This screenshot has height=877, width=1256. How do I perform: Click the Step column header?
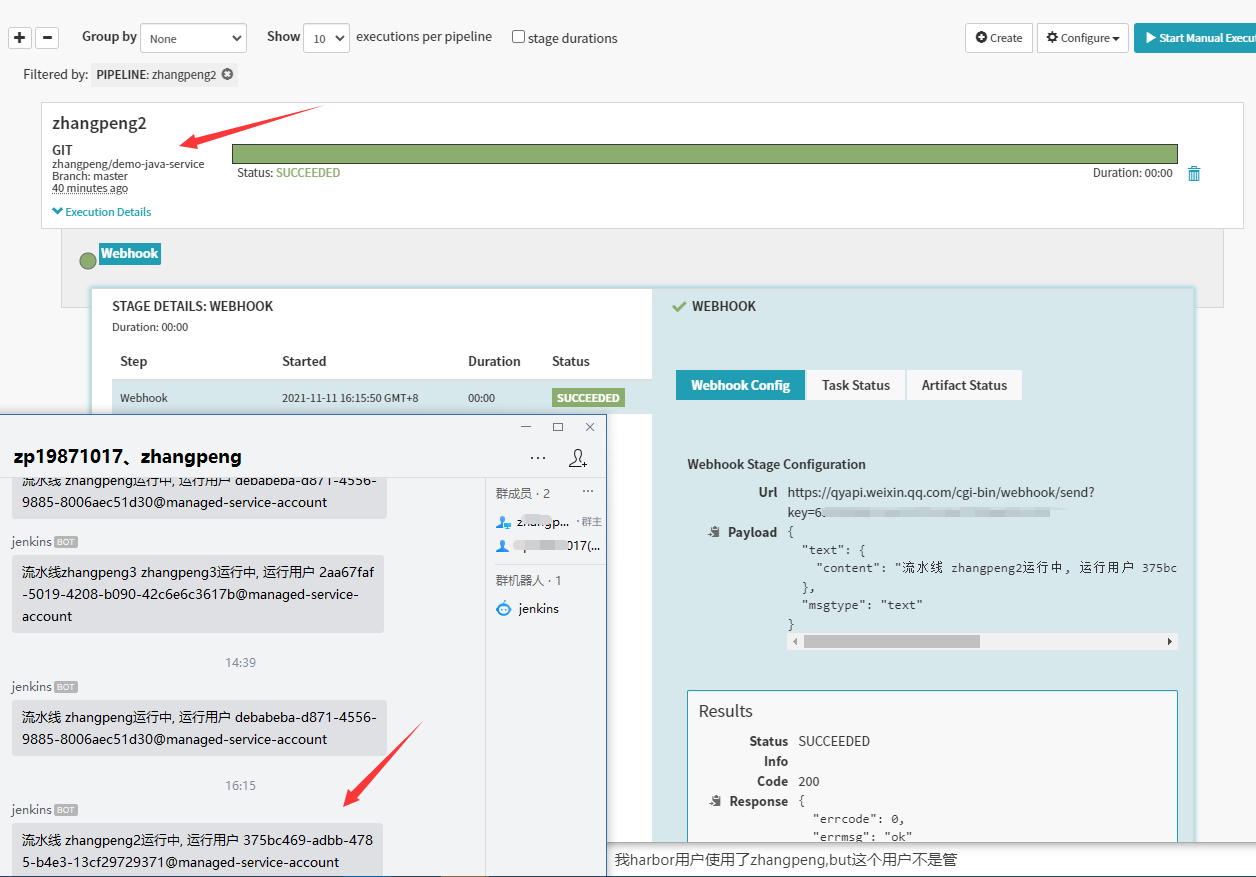click(133, 361)
